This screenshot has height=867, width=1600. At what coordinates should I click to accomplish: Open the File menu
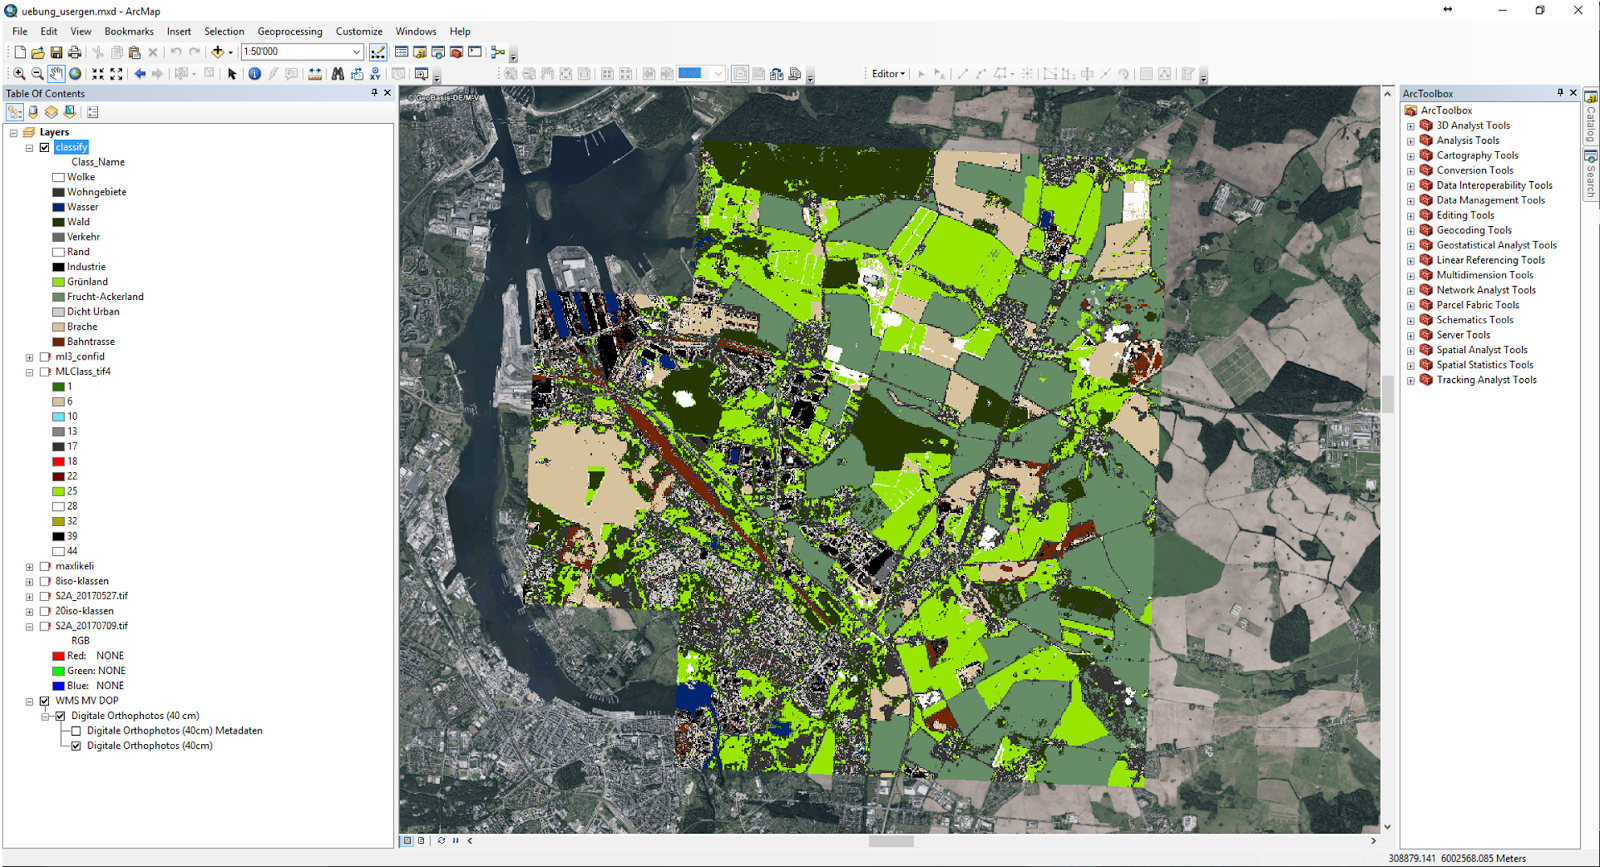[x=20, y=31]
